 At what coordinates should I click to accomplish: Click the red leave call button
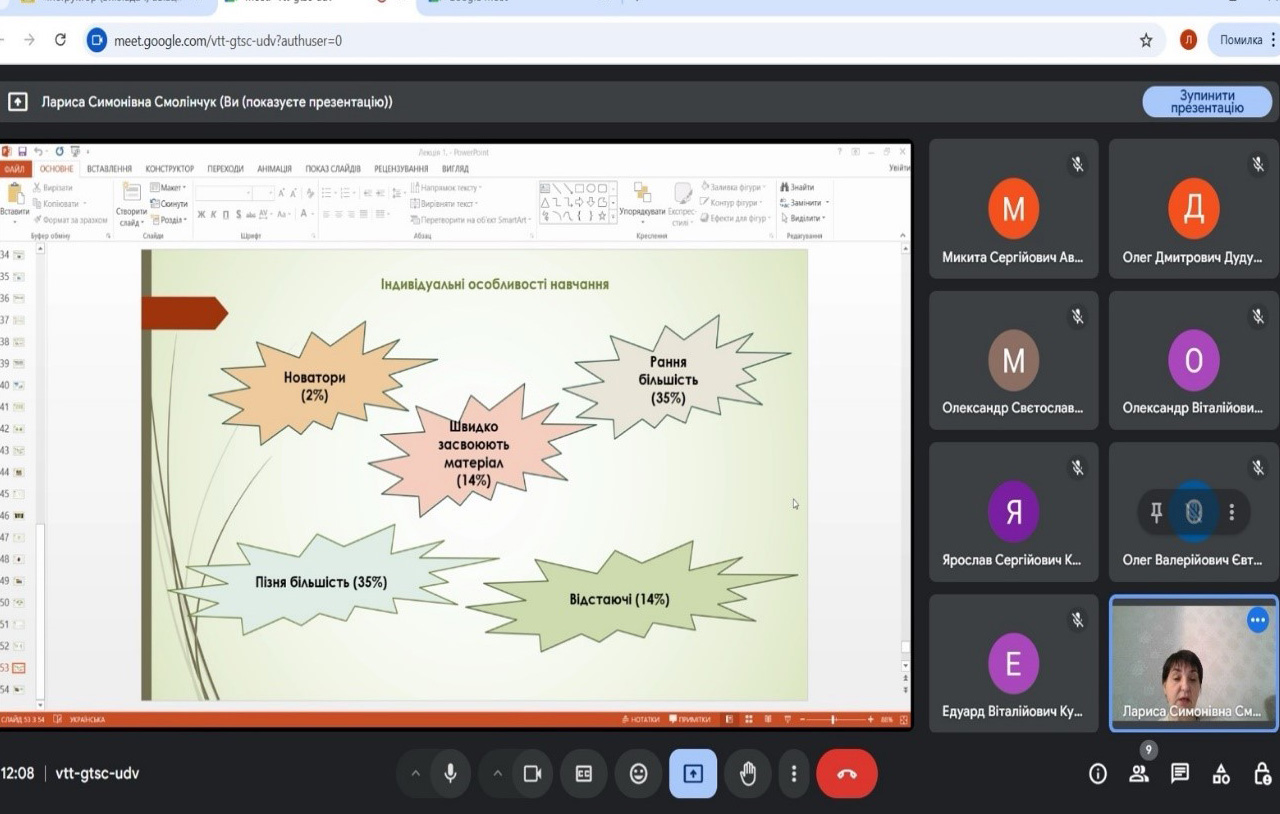(x=846, y=773)
